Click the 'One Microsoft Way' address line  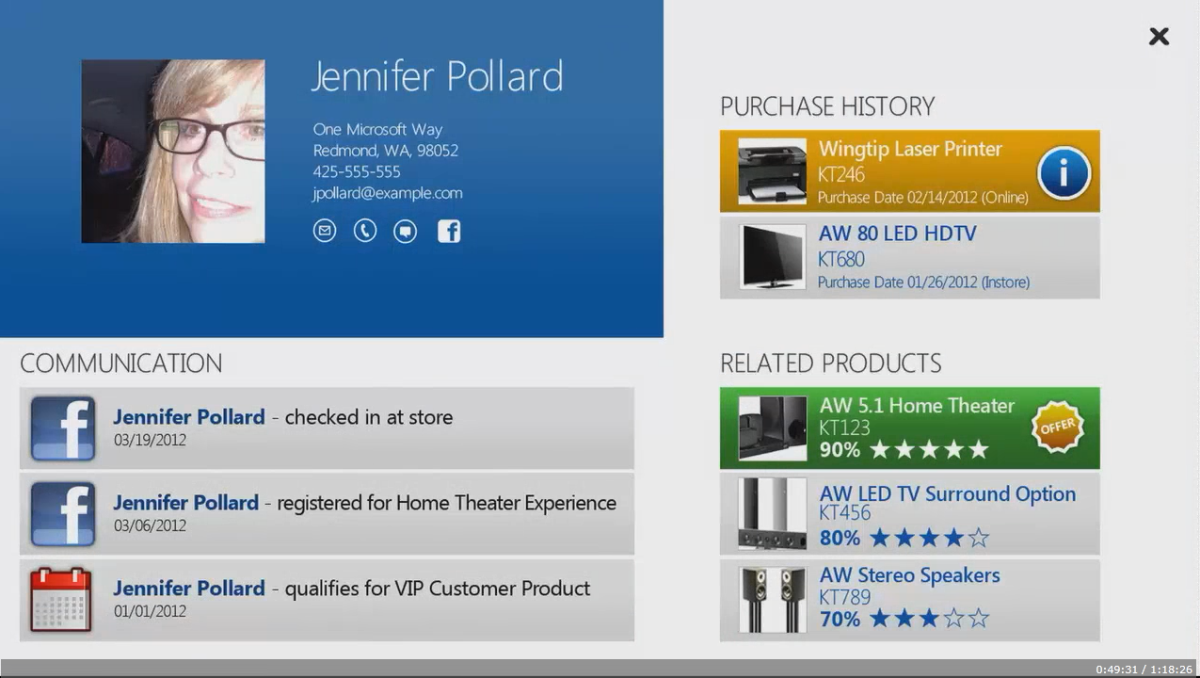click(x=377, y=129)
